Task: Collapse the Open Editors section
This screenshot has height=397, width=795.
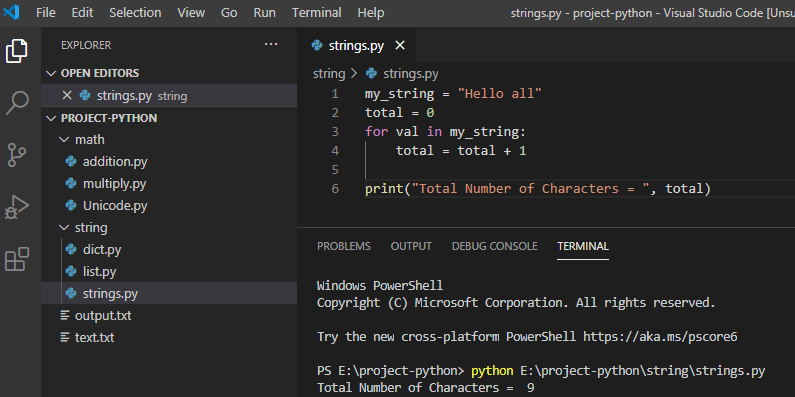Action: tap(51, 74)
